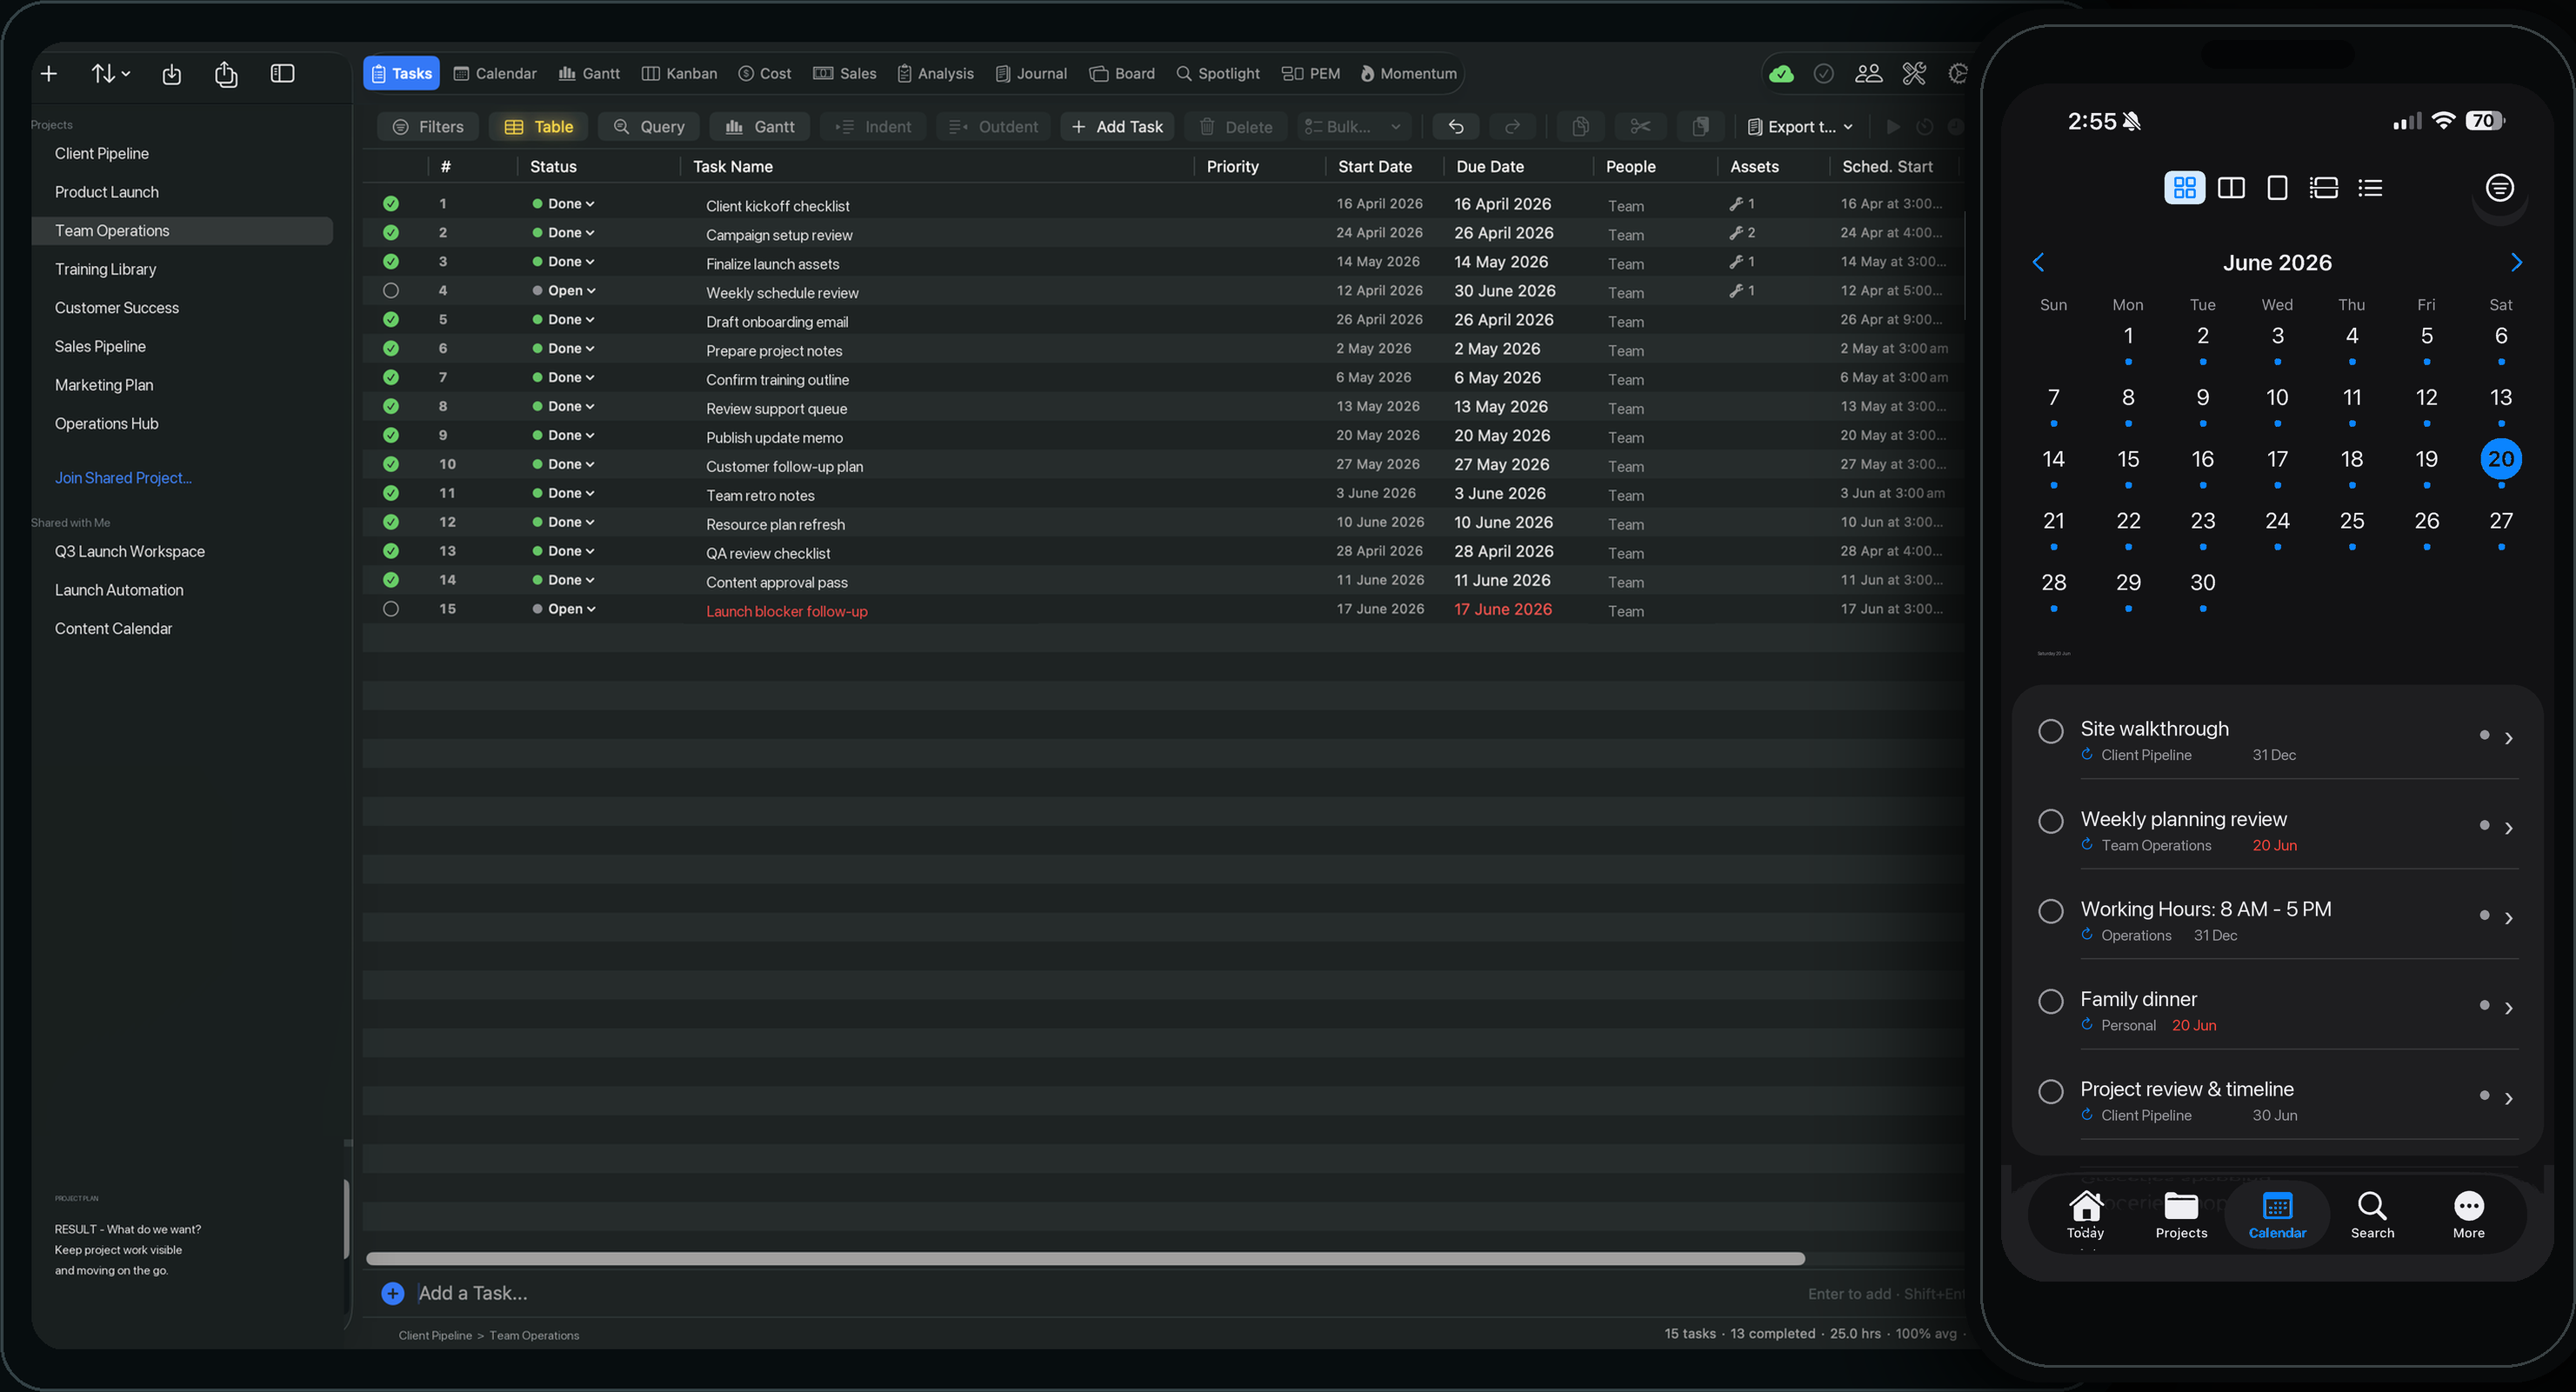Uncheck the completed Client kickoff checklist task
The image size is (2576, 1392).
[x=391, y=204]
